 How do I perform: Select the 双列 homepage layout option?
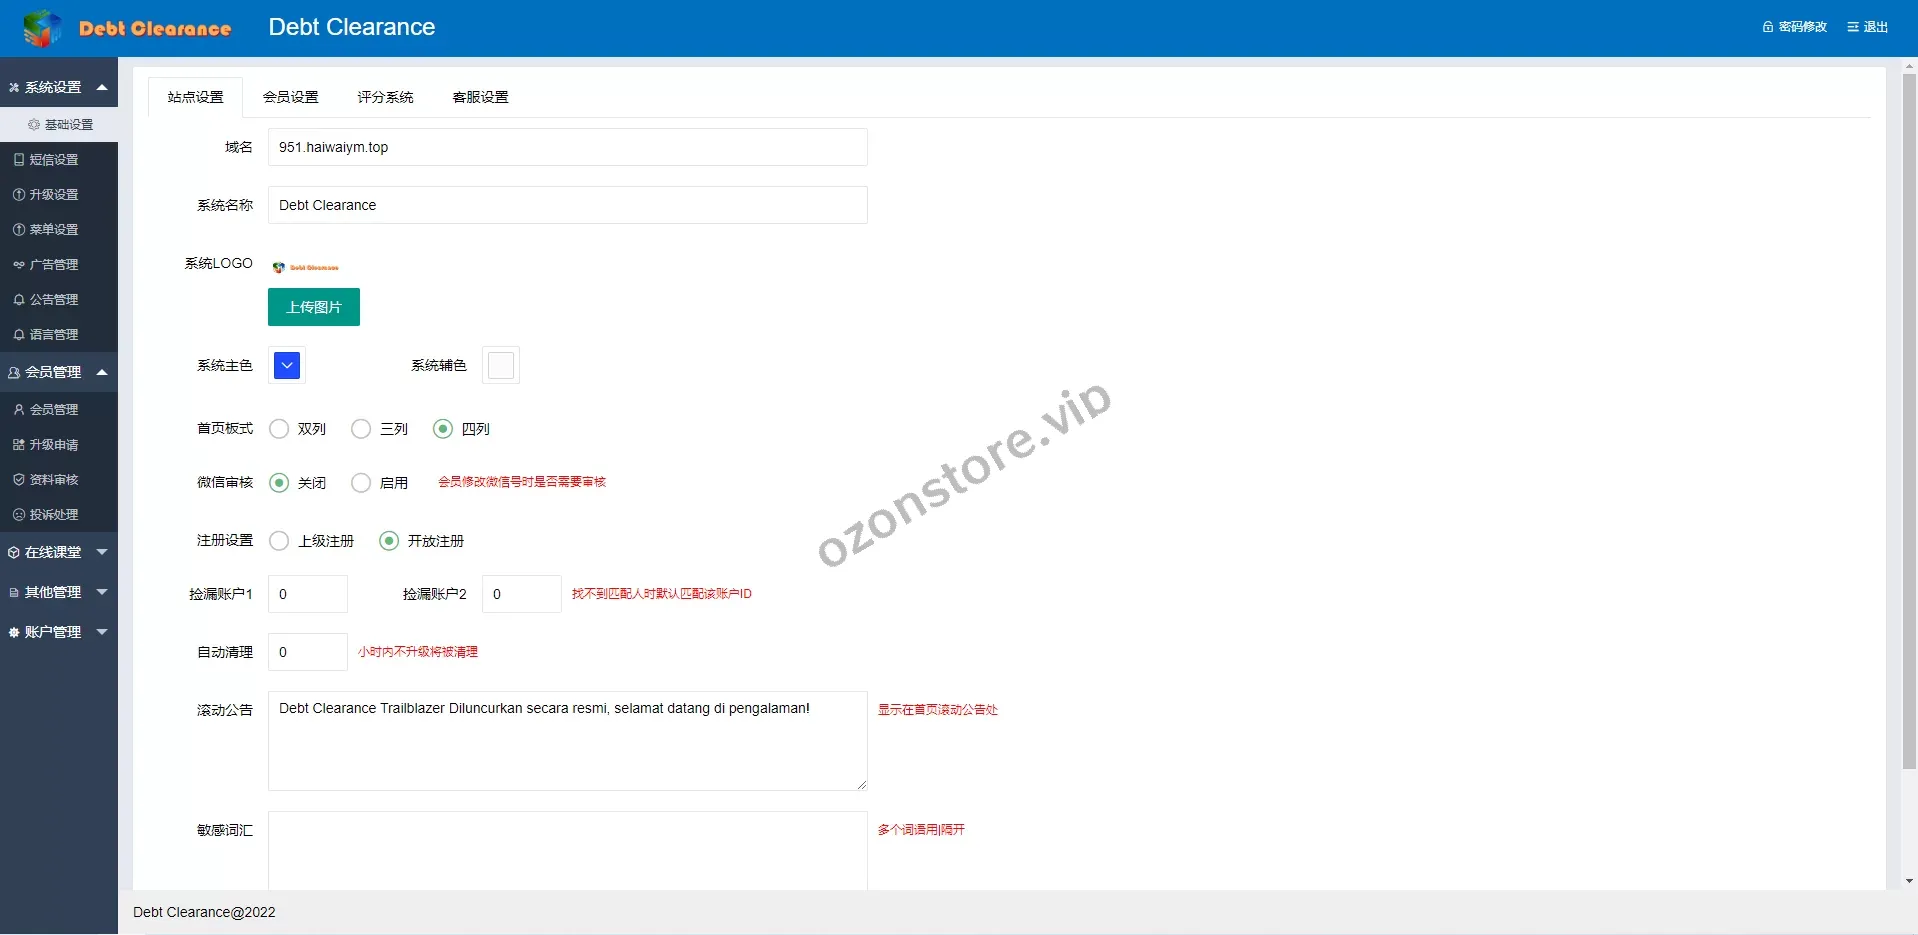279,429
